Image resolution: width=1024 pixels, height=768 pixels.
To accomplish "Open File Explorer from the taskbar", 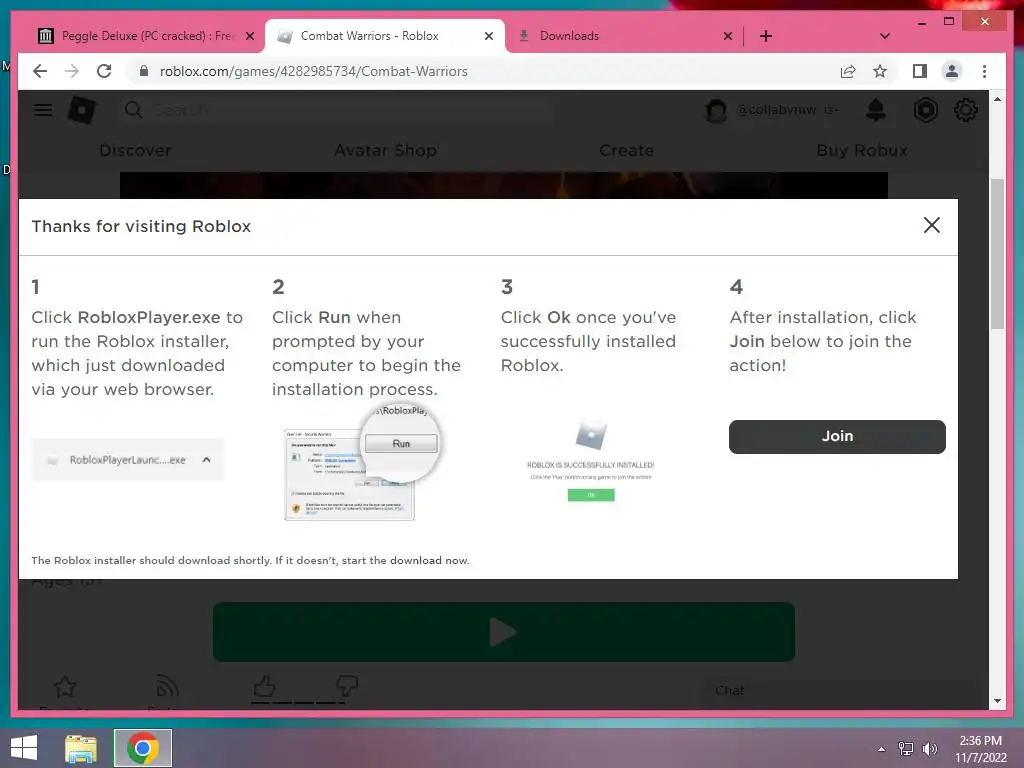I will 81,748.
